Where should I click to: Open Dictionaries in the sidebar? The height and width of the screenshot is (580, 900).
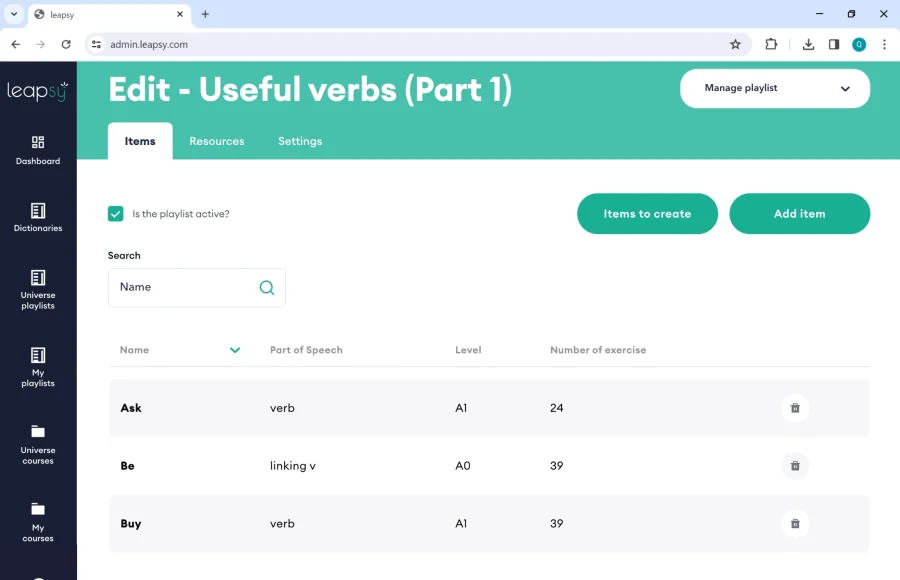tap(38, 218)
